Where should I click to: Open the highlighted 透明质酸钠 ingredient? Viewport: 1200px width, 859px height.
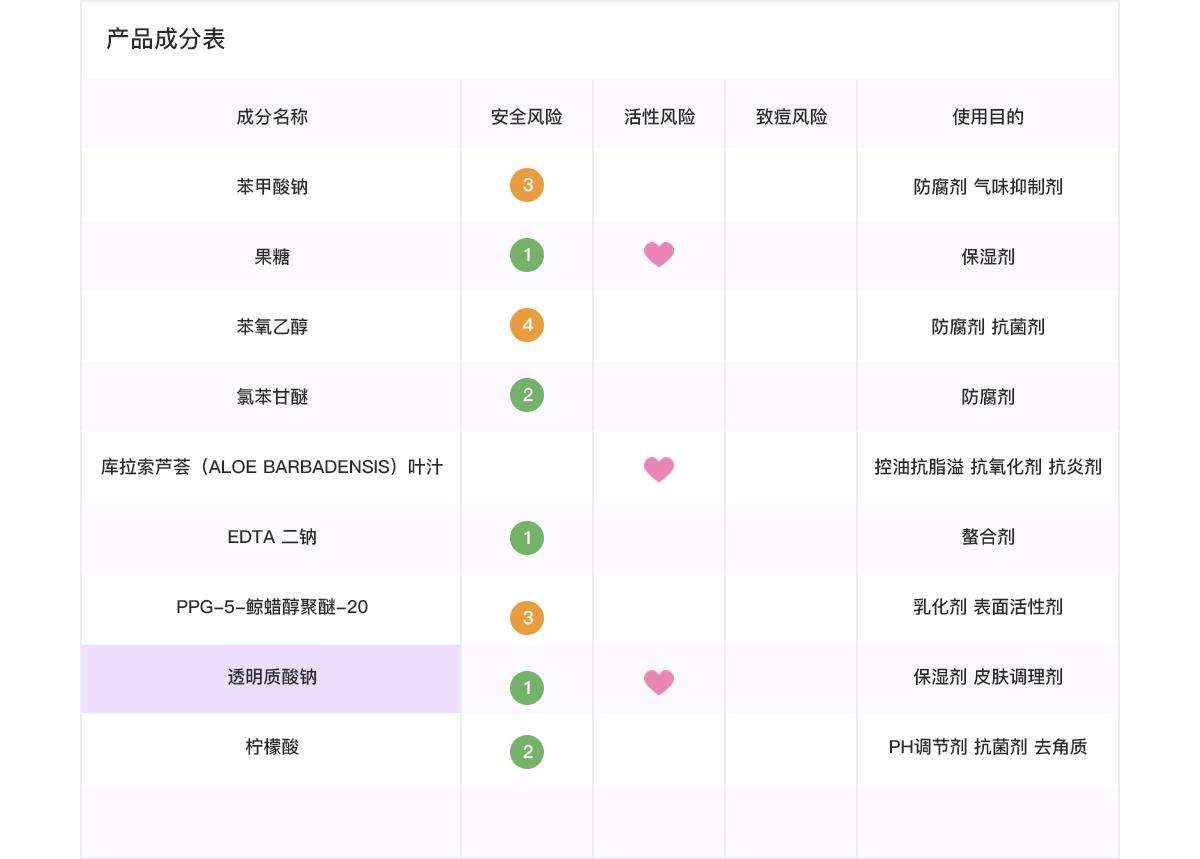coord(271,678)
